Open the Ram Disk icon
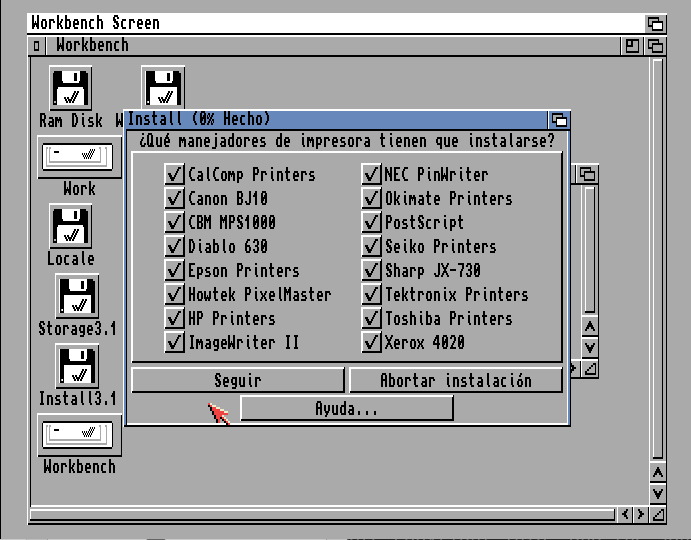This screenshot has height=540, width=691. (x=70, y=89)
